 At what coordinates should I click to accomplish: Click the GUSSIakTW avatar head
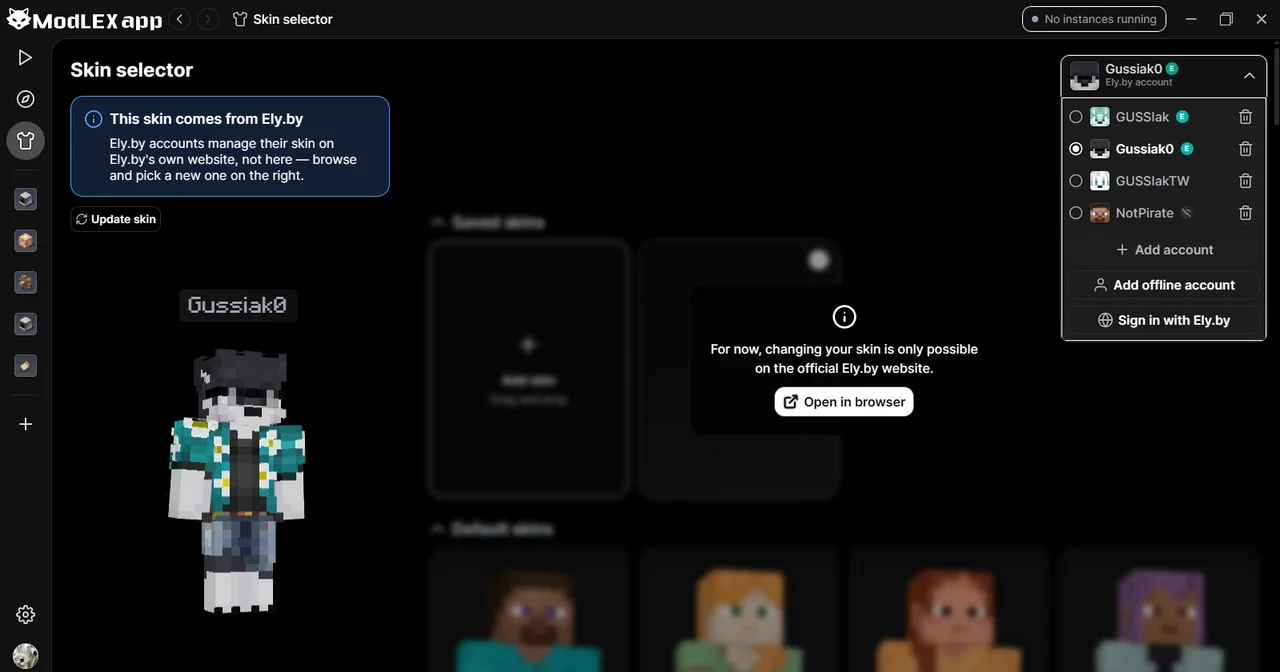[x=1100, y=181]
